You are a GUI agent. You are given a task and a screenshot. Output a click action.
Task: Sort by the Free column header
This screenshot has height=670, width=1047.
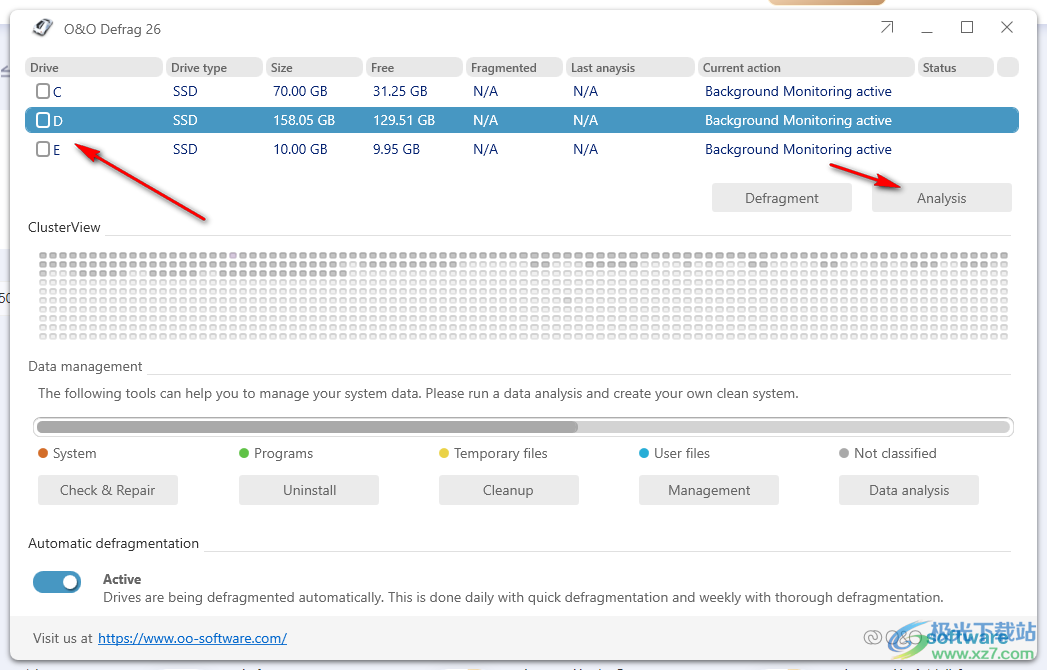tap(414, 67)
